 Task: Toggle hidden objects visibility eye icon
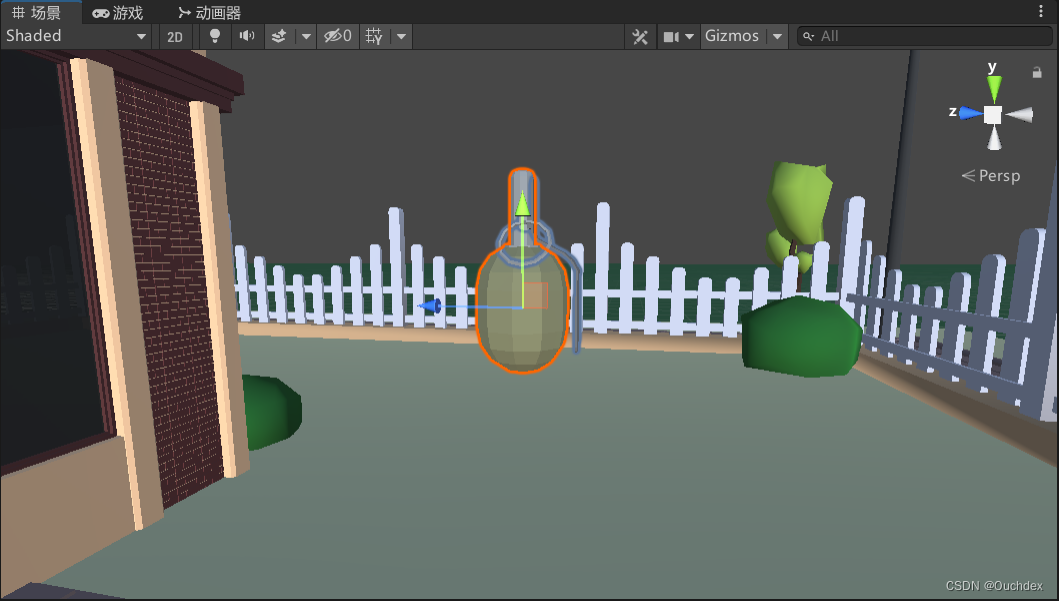337,36
